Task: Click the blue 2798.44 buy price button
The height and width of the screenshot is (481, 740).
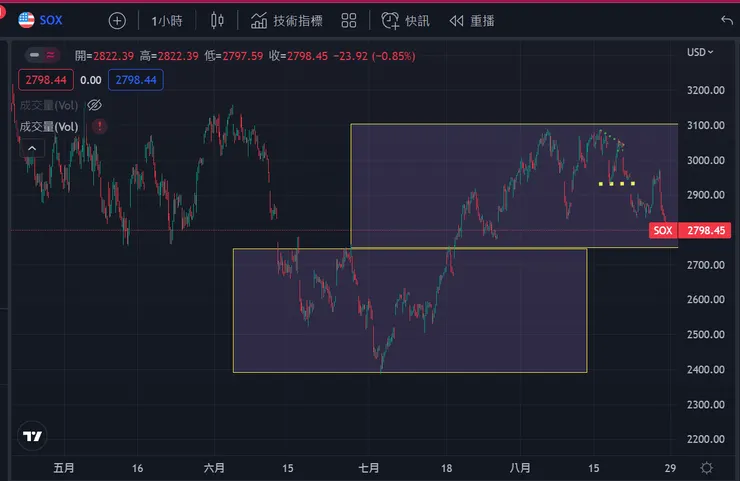Action: tap(136, 80)
